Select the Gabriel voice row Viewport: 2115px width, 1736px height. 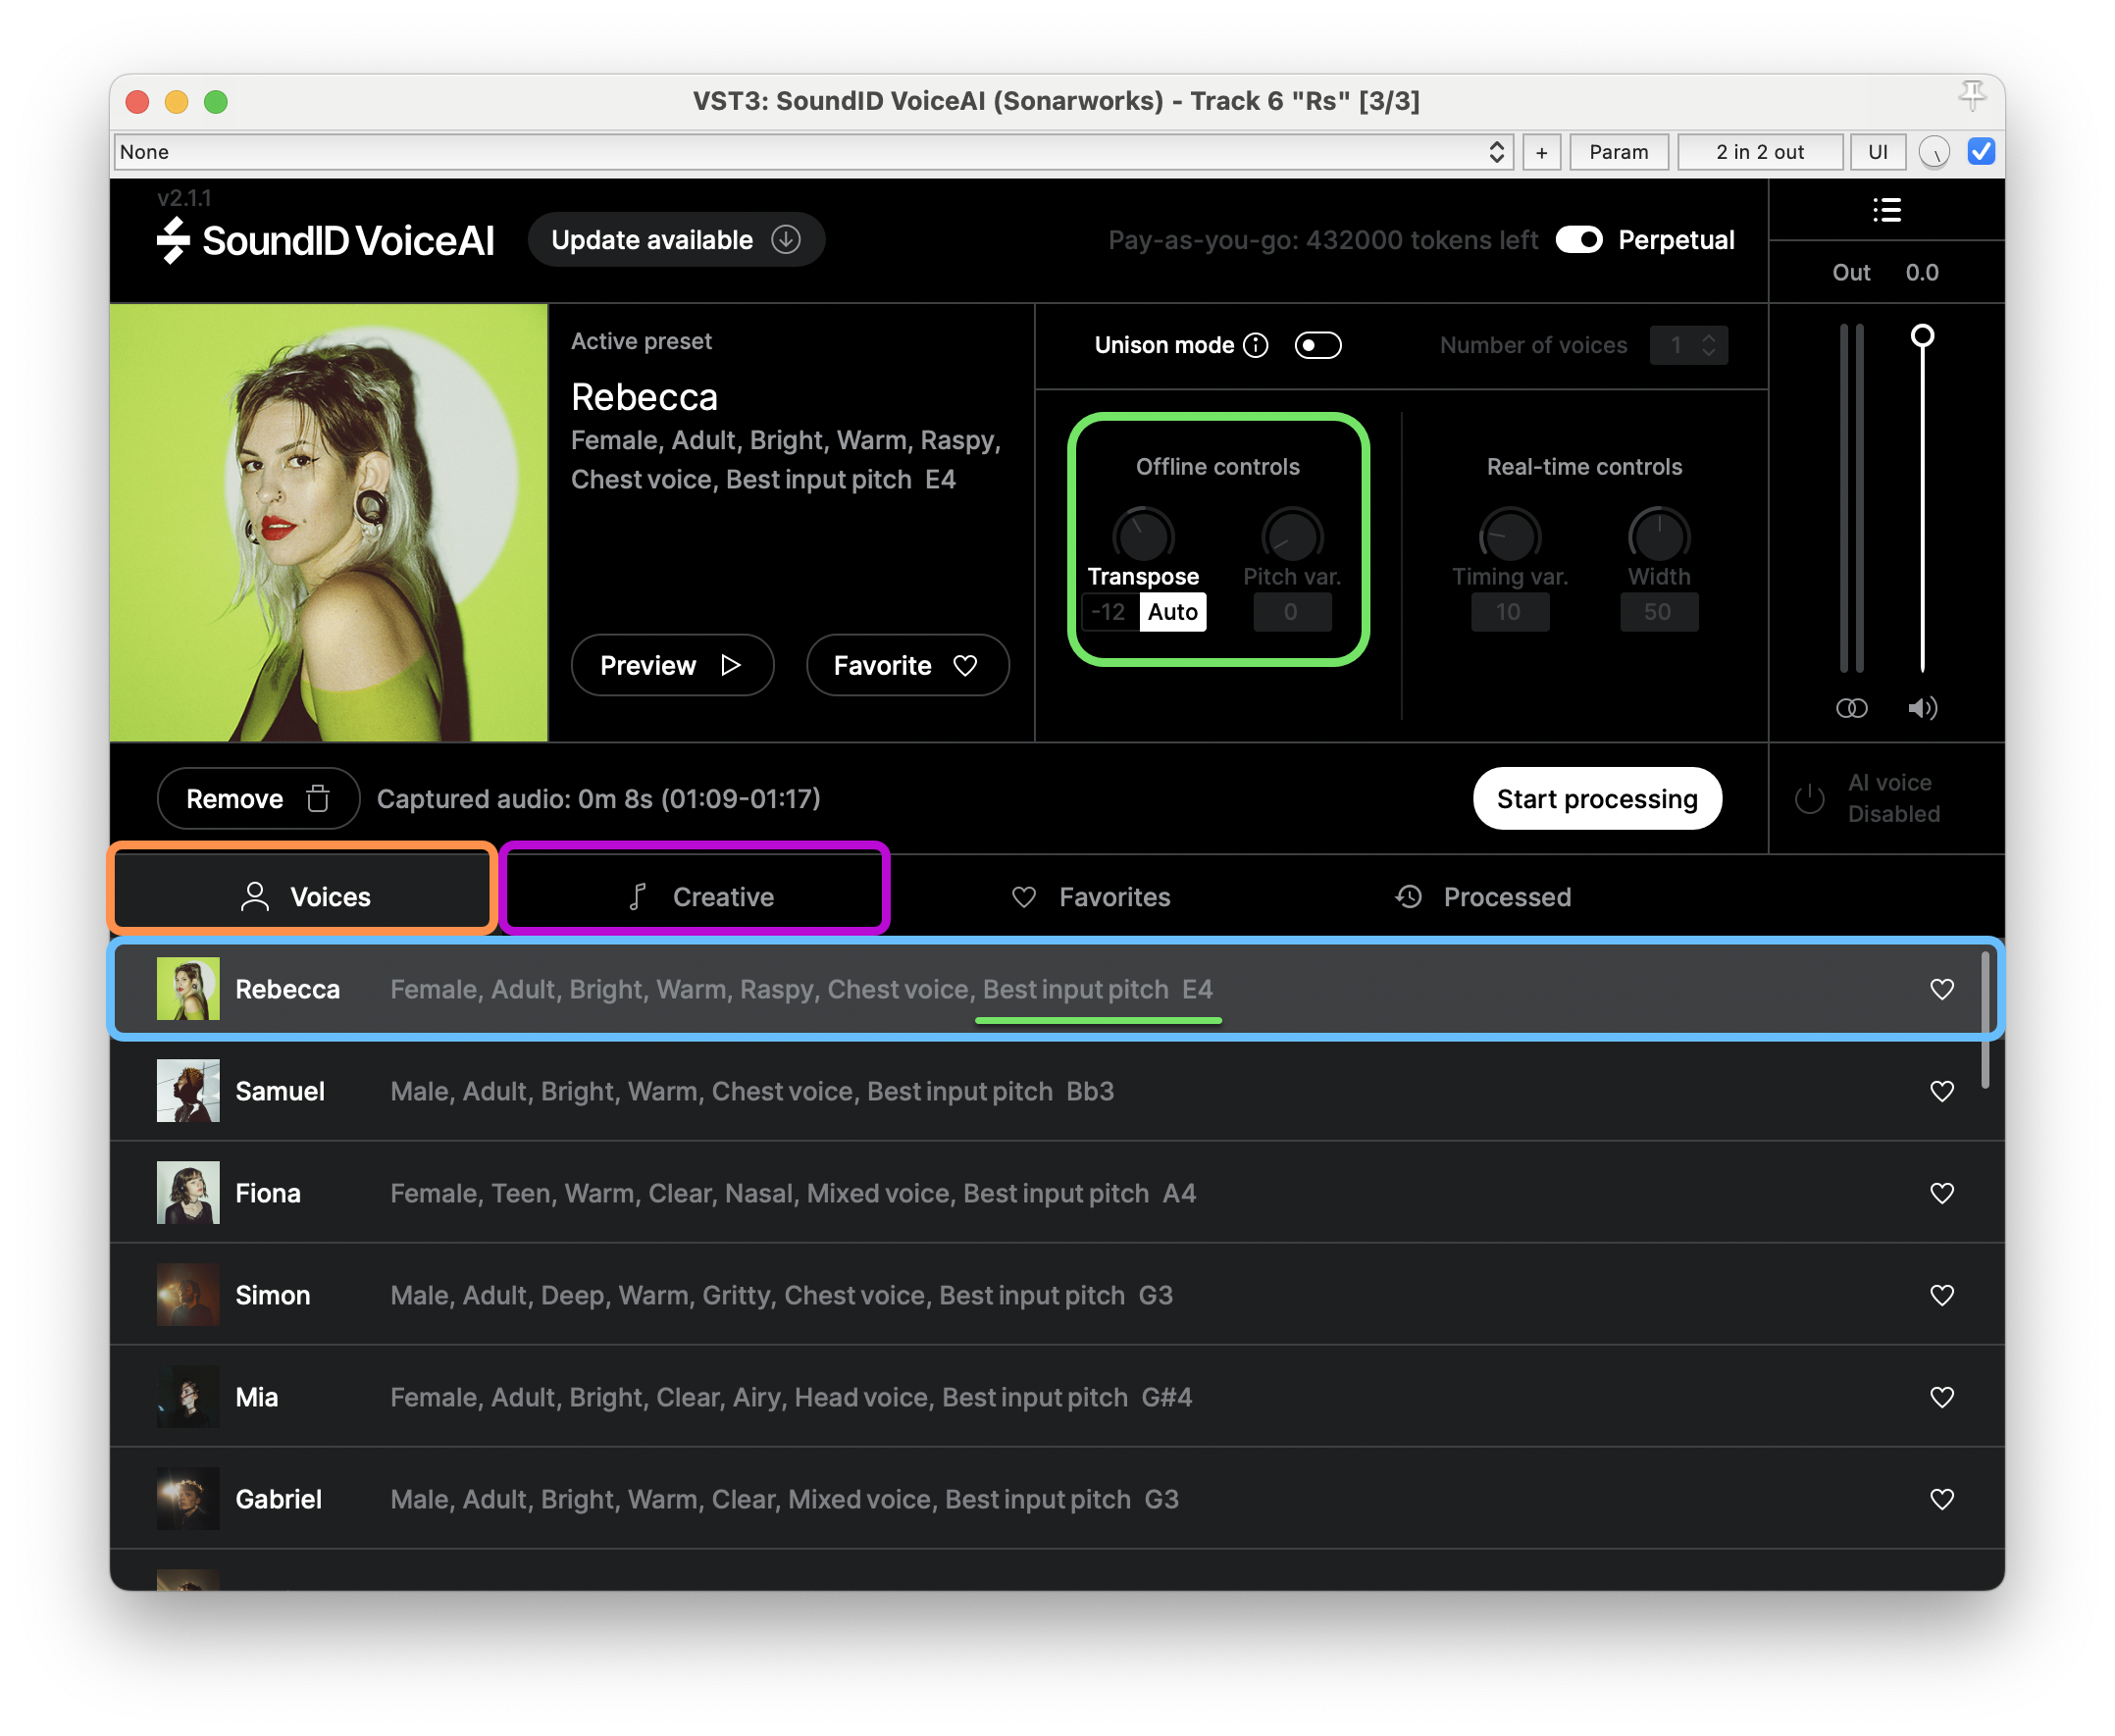(x=1056, y=1499)
